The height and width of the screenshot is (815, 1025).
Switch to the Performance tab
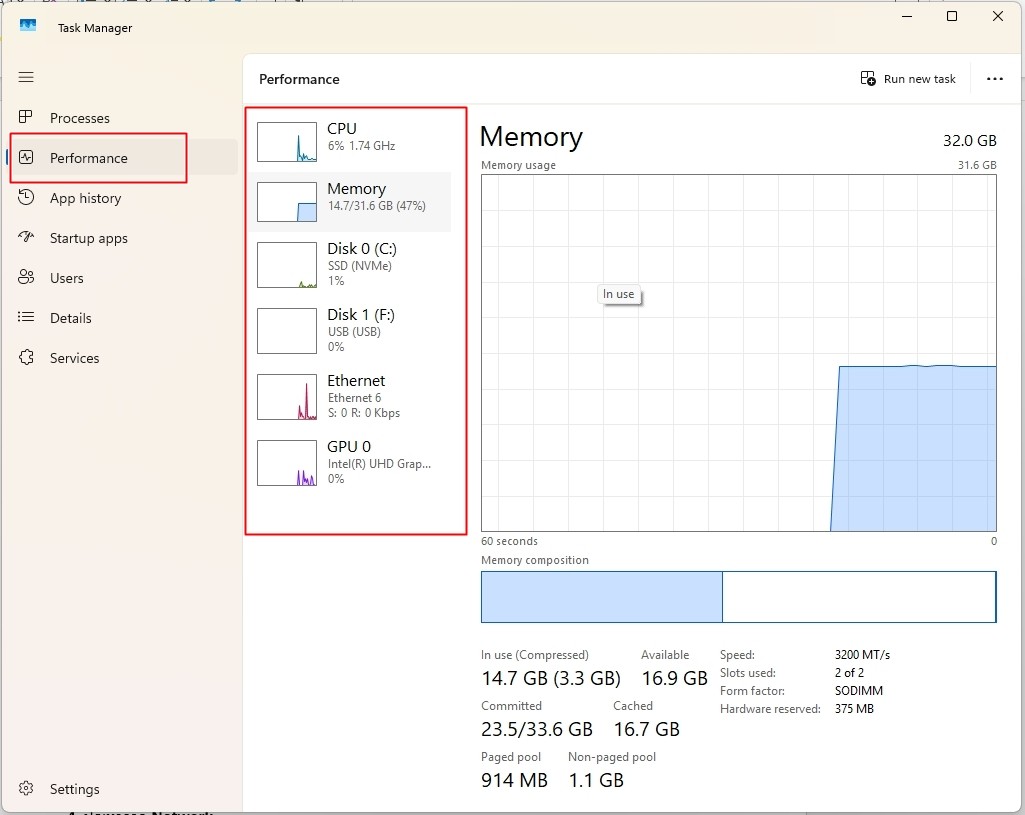(x=89, y=158)
